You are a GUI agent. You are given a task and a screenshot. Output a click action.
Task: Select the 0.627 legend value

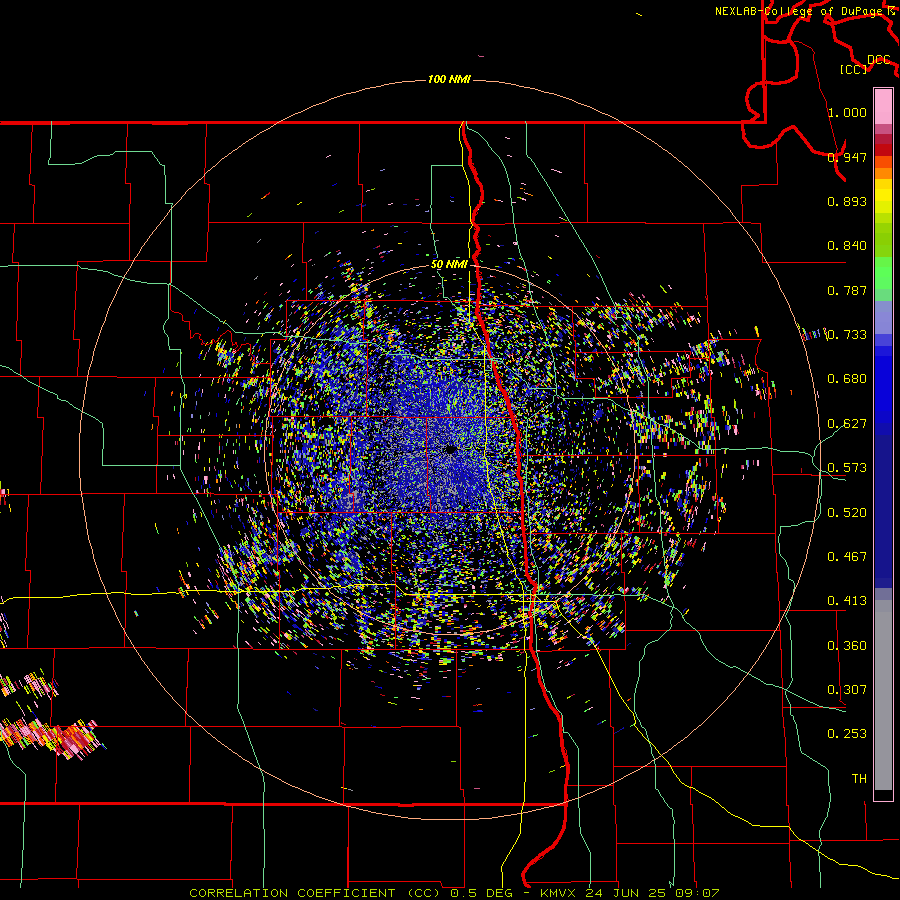pyautogui.click(x=847, y=423)
